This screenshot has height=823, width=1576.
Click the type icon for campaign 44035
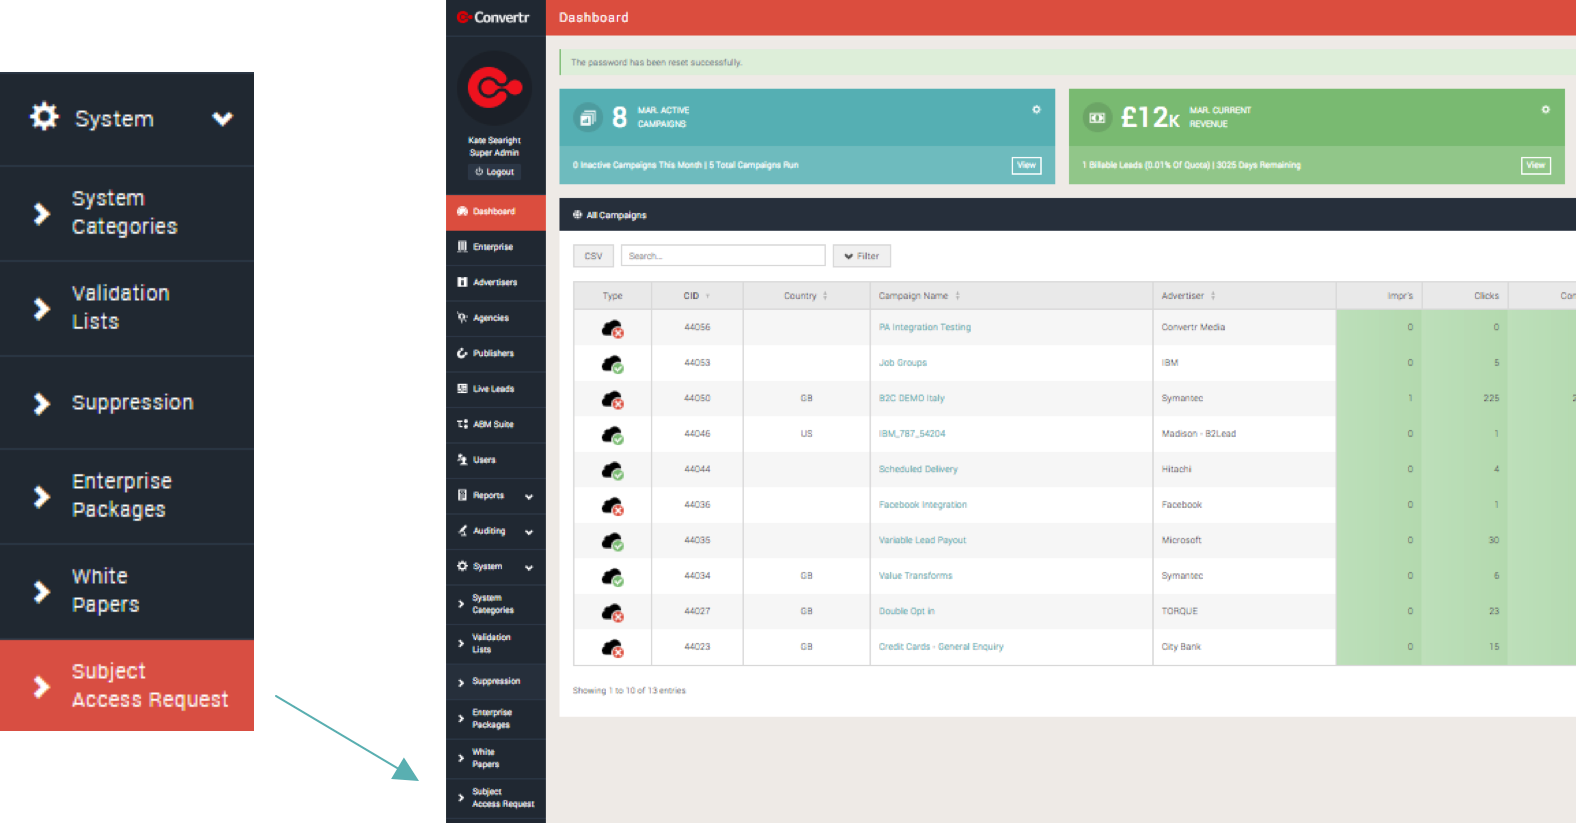pos(612,540)
